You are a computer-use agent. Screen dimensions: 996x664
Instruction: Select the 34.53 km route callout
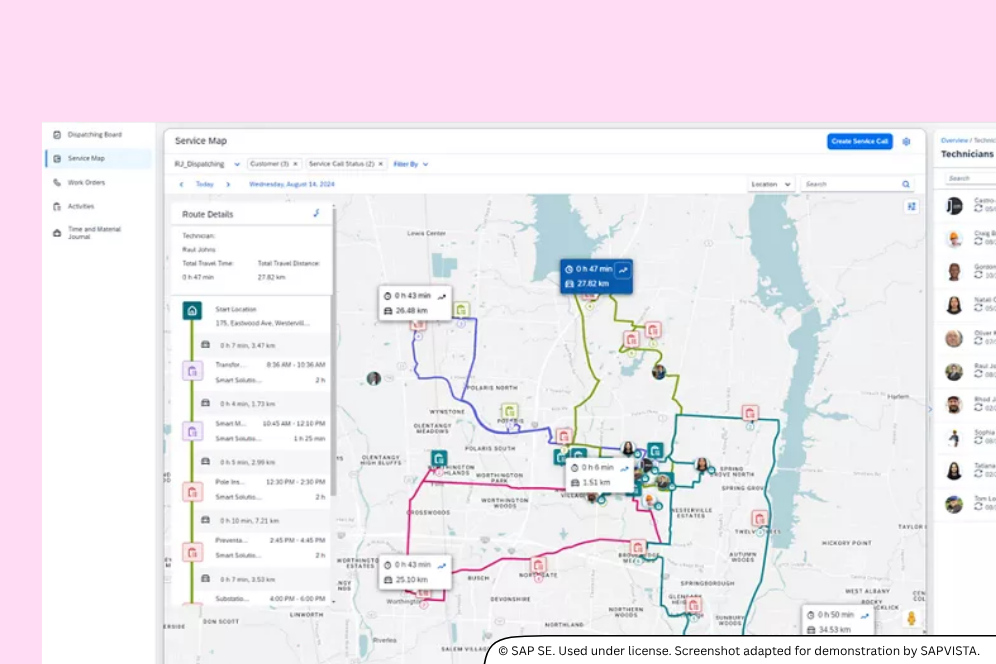[x=837, y=621]
